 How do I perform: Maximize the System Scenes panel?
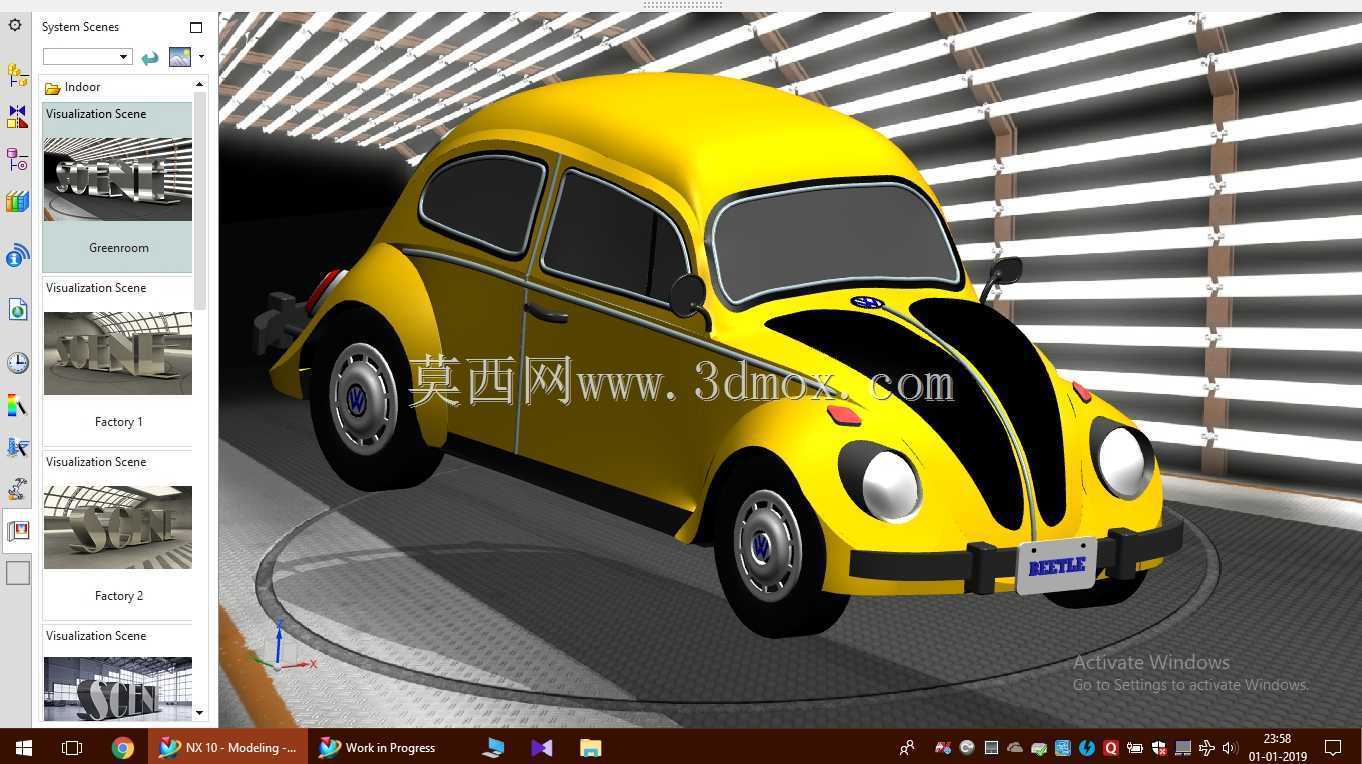[x=196, y=27]
